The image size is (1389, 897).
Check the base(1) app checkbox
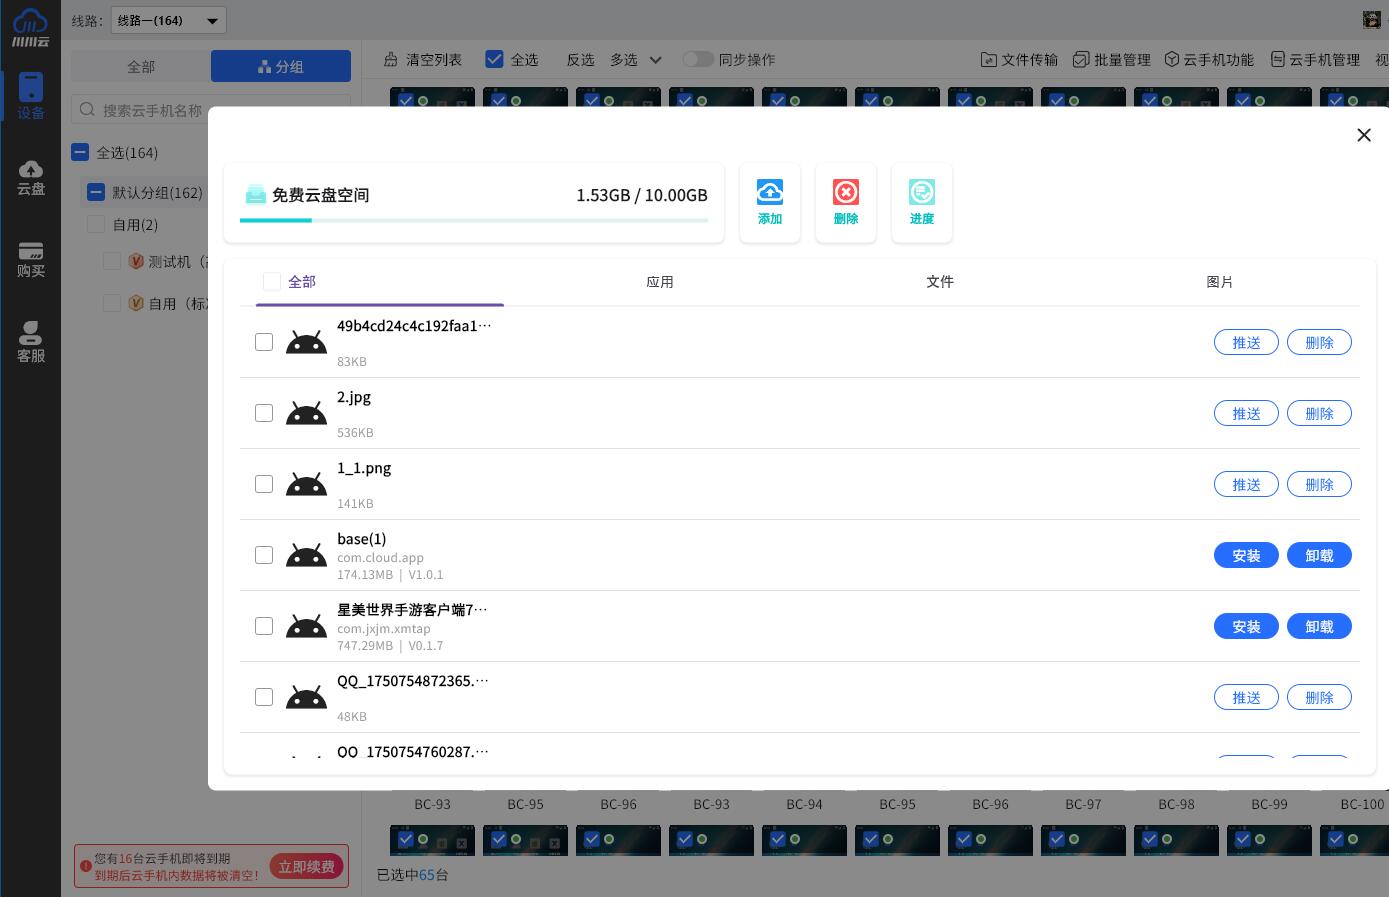coord(264,555)
